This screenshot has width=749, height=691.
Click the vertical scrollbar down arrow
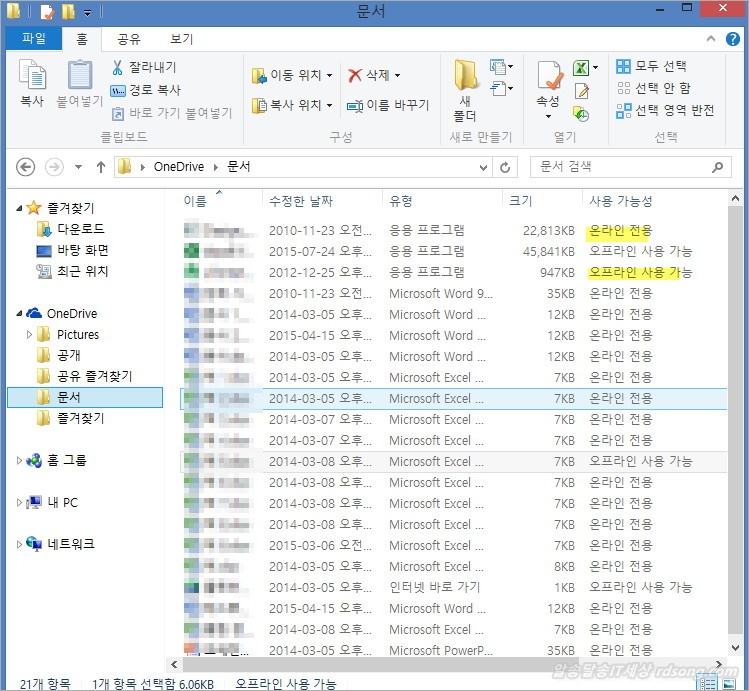click(736, 648)
